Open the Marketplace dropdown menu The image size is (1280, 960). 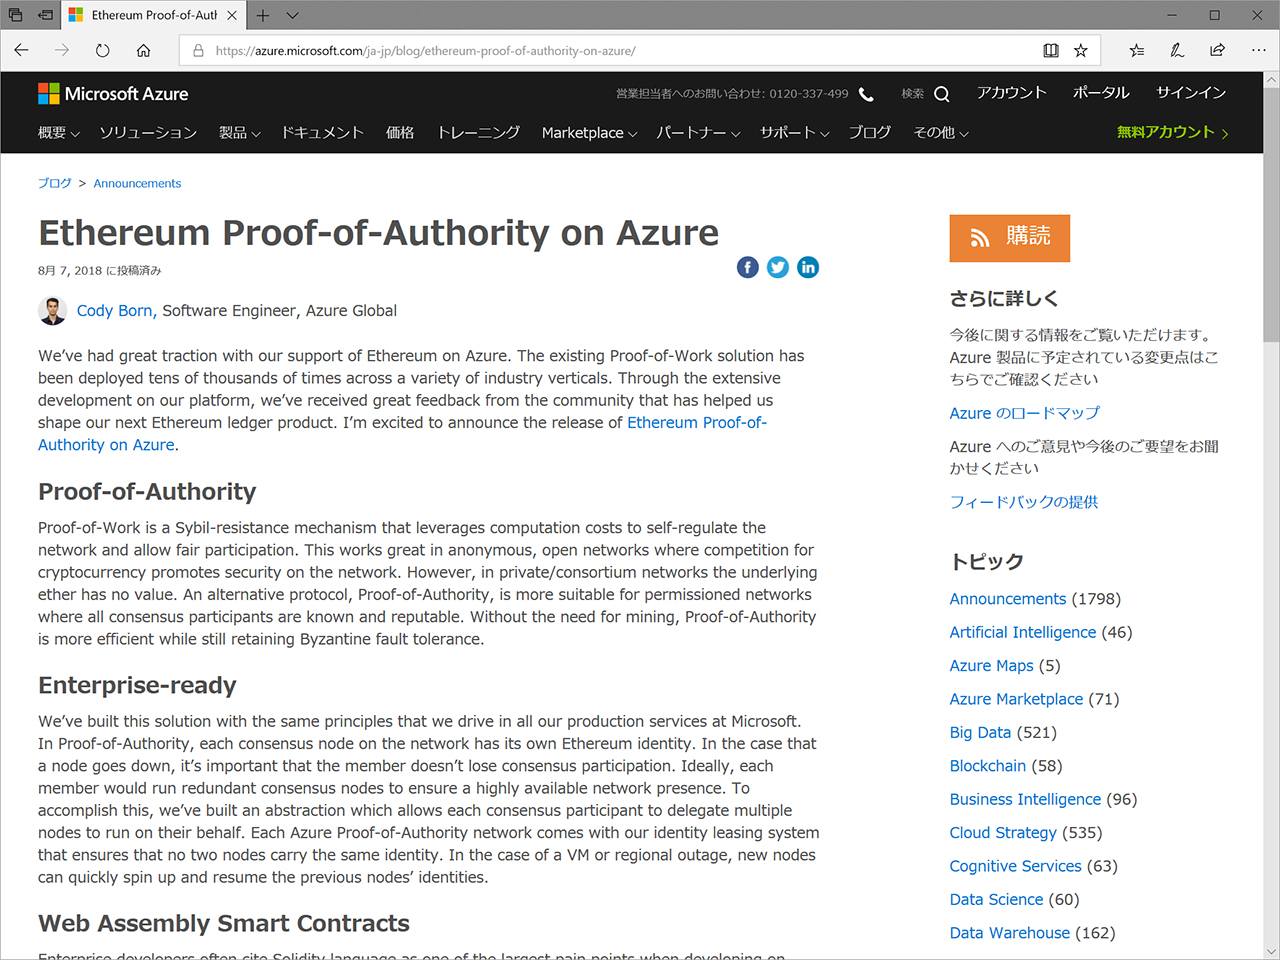(x=589, y=133)
